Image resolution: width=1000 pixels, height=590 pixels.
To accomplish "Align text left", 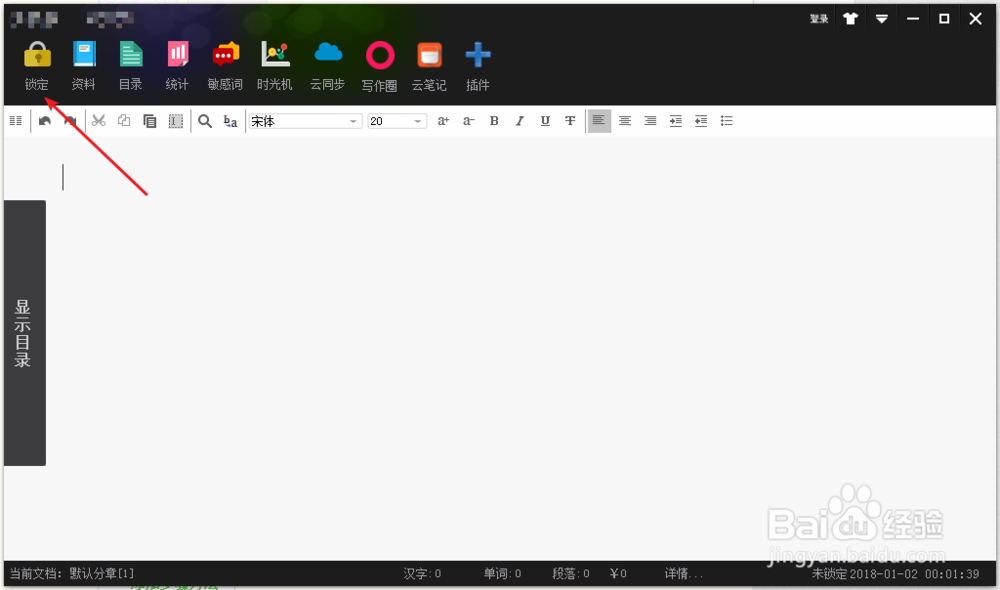I will (599, 121).
